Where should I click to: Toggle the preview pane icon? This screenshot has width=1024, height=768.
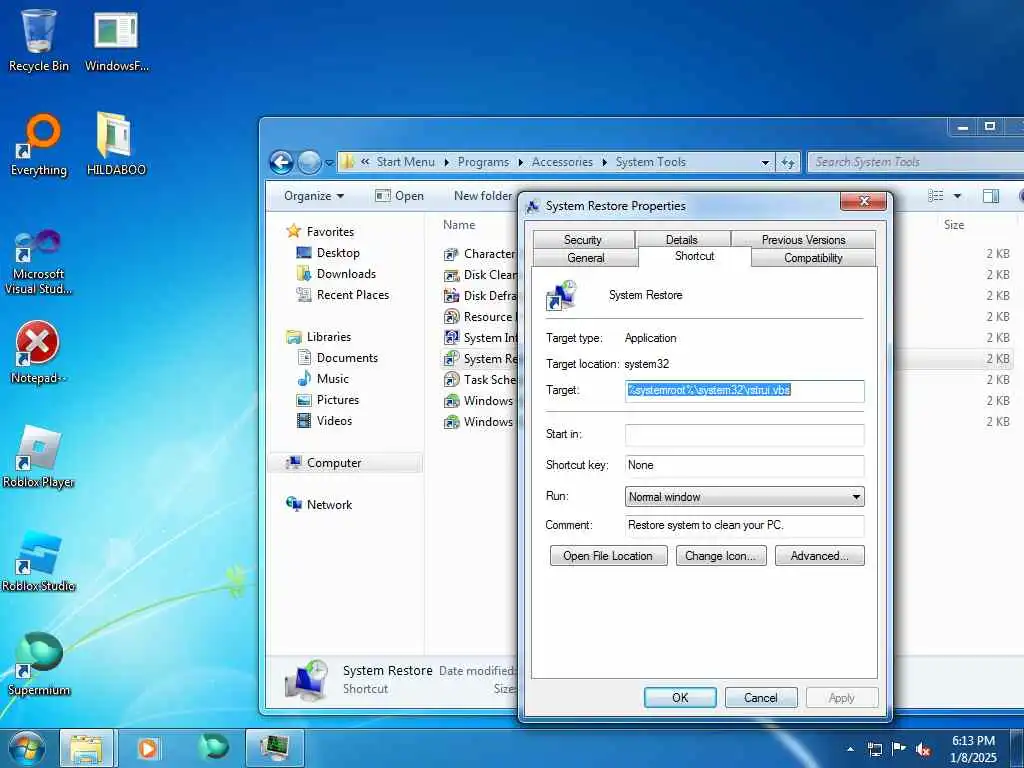991,196
